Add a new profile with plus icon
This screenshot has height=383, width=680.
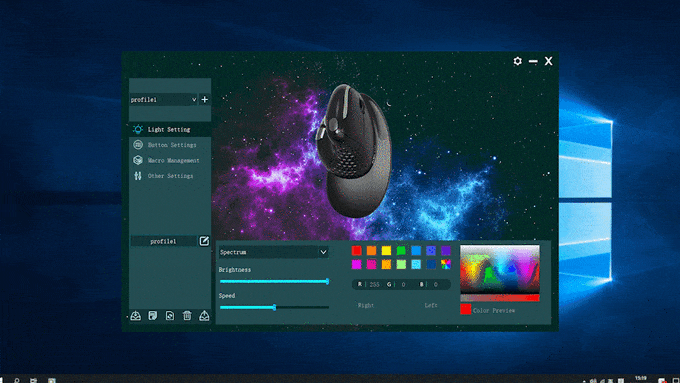[205, 99]
